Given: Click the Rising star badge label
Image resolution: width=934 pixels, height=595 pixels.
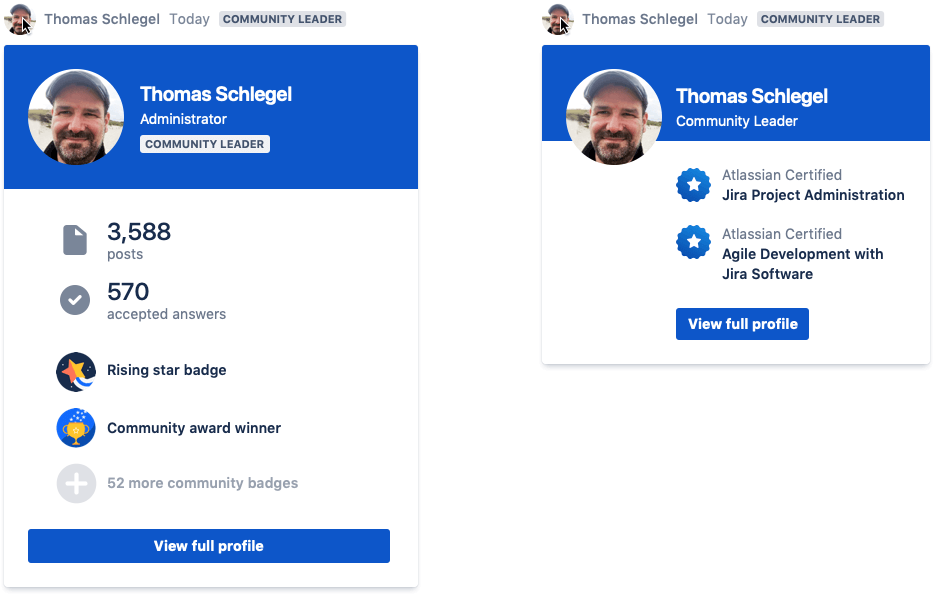Looking at the screenshot, I should point(167,371).
